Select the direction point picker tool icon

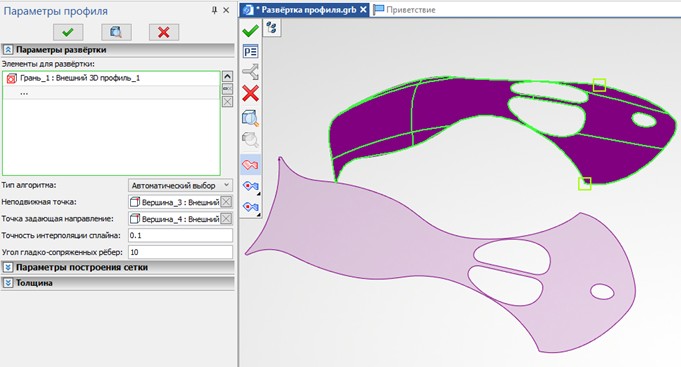[251, 207]
